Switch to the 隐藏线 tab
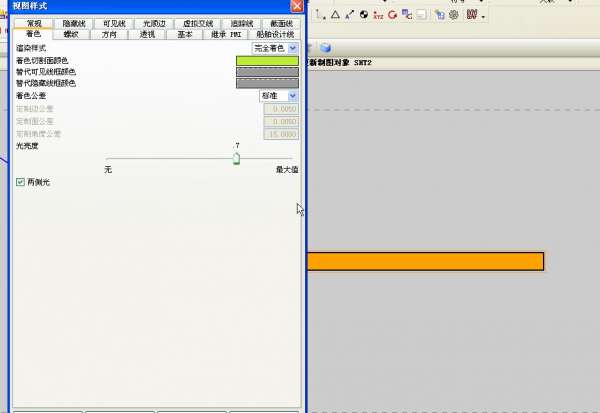Image resolution: width=600 pixels, height=413 pixels. pyautogui.click(x=74, y=23)
